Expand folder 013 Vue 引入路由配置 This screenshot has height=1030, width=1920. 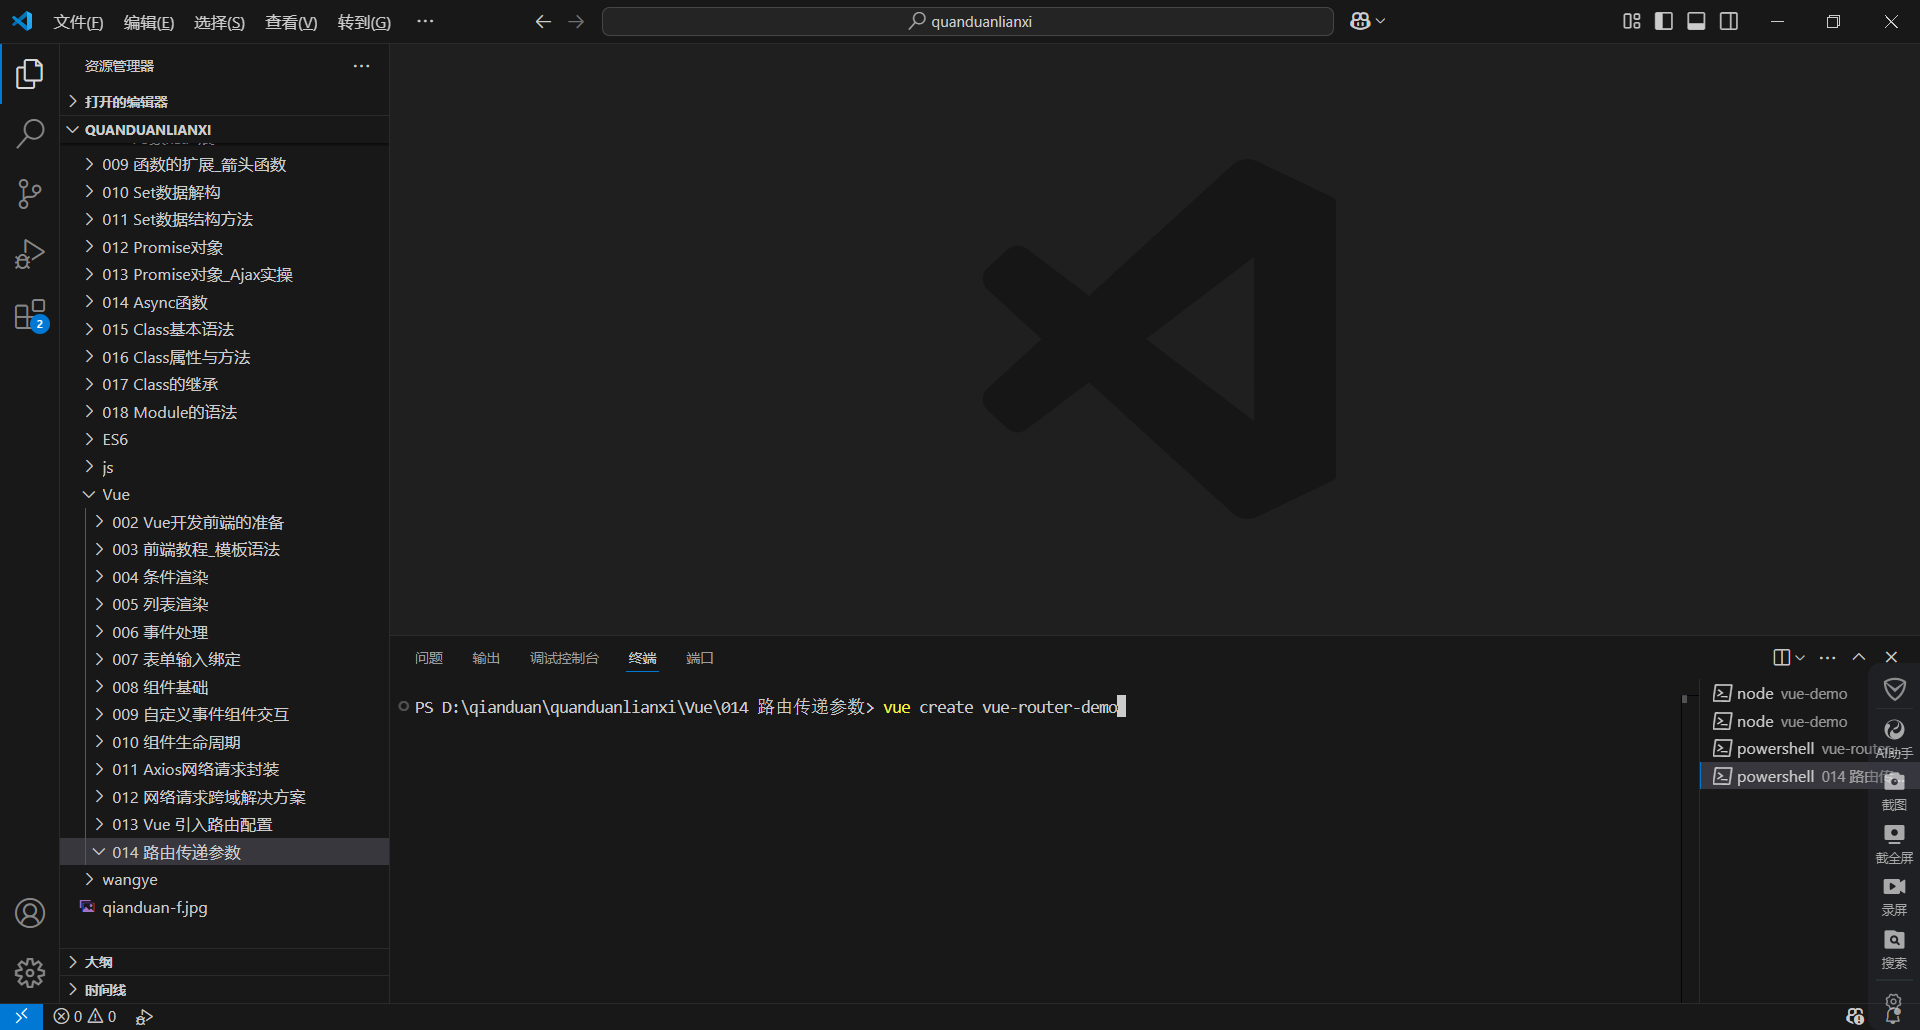coord(225,824)
